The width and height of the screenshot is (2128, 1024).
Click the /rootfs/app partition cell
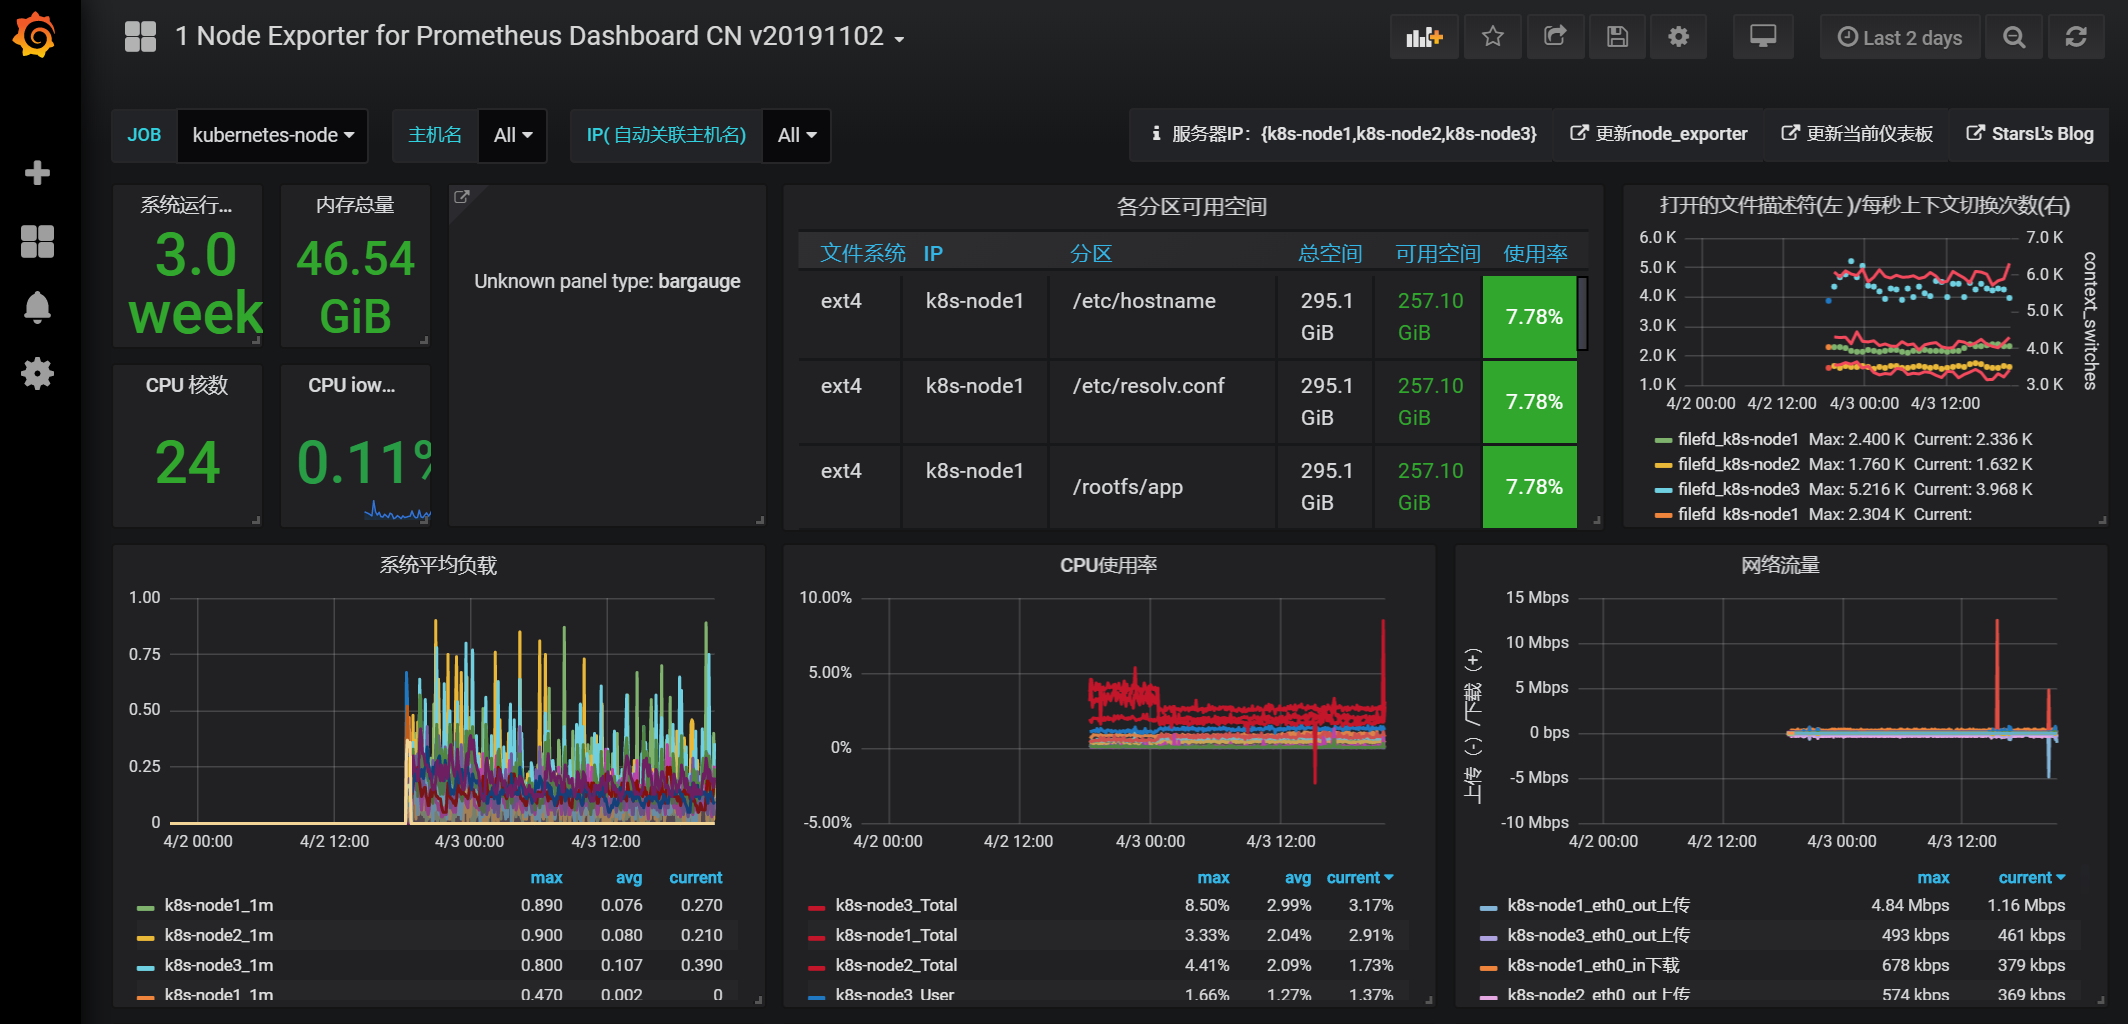pyautogui.click(x=1163, y=487)
